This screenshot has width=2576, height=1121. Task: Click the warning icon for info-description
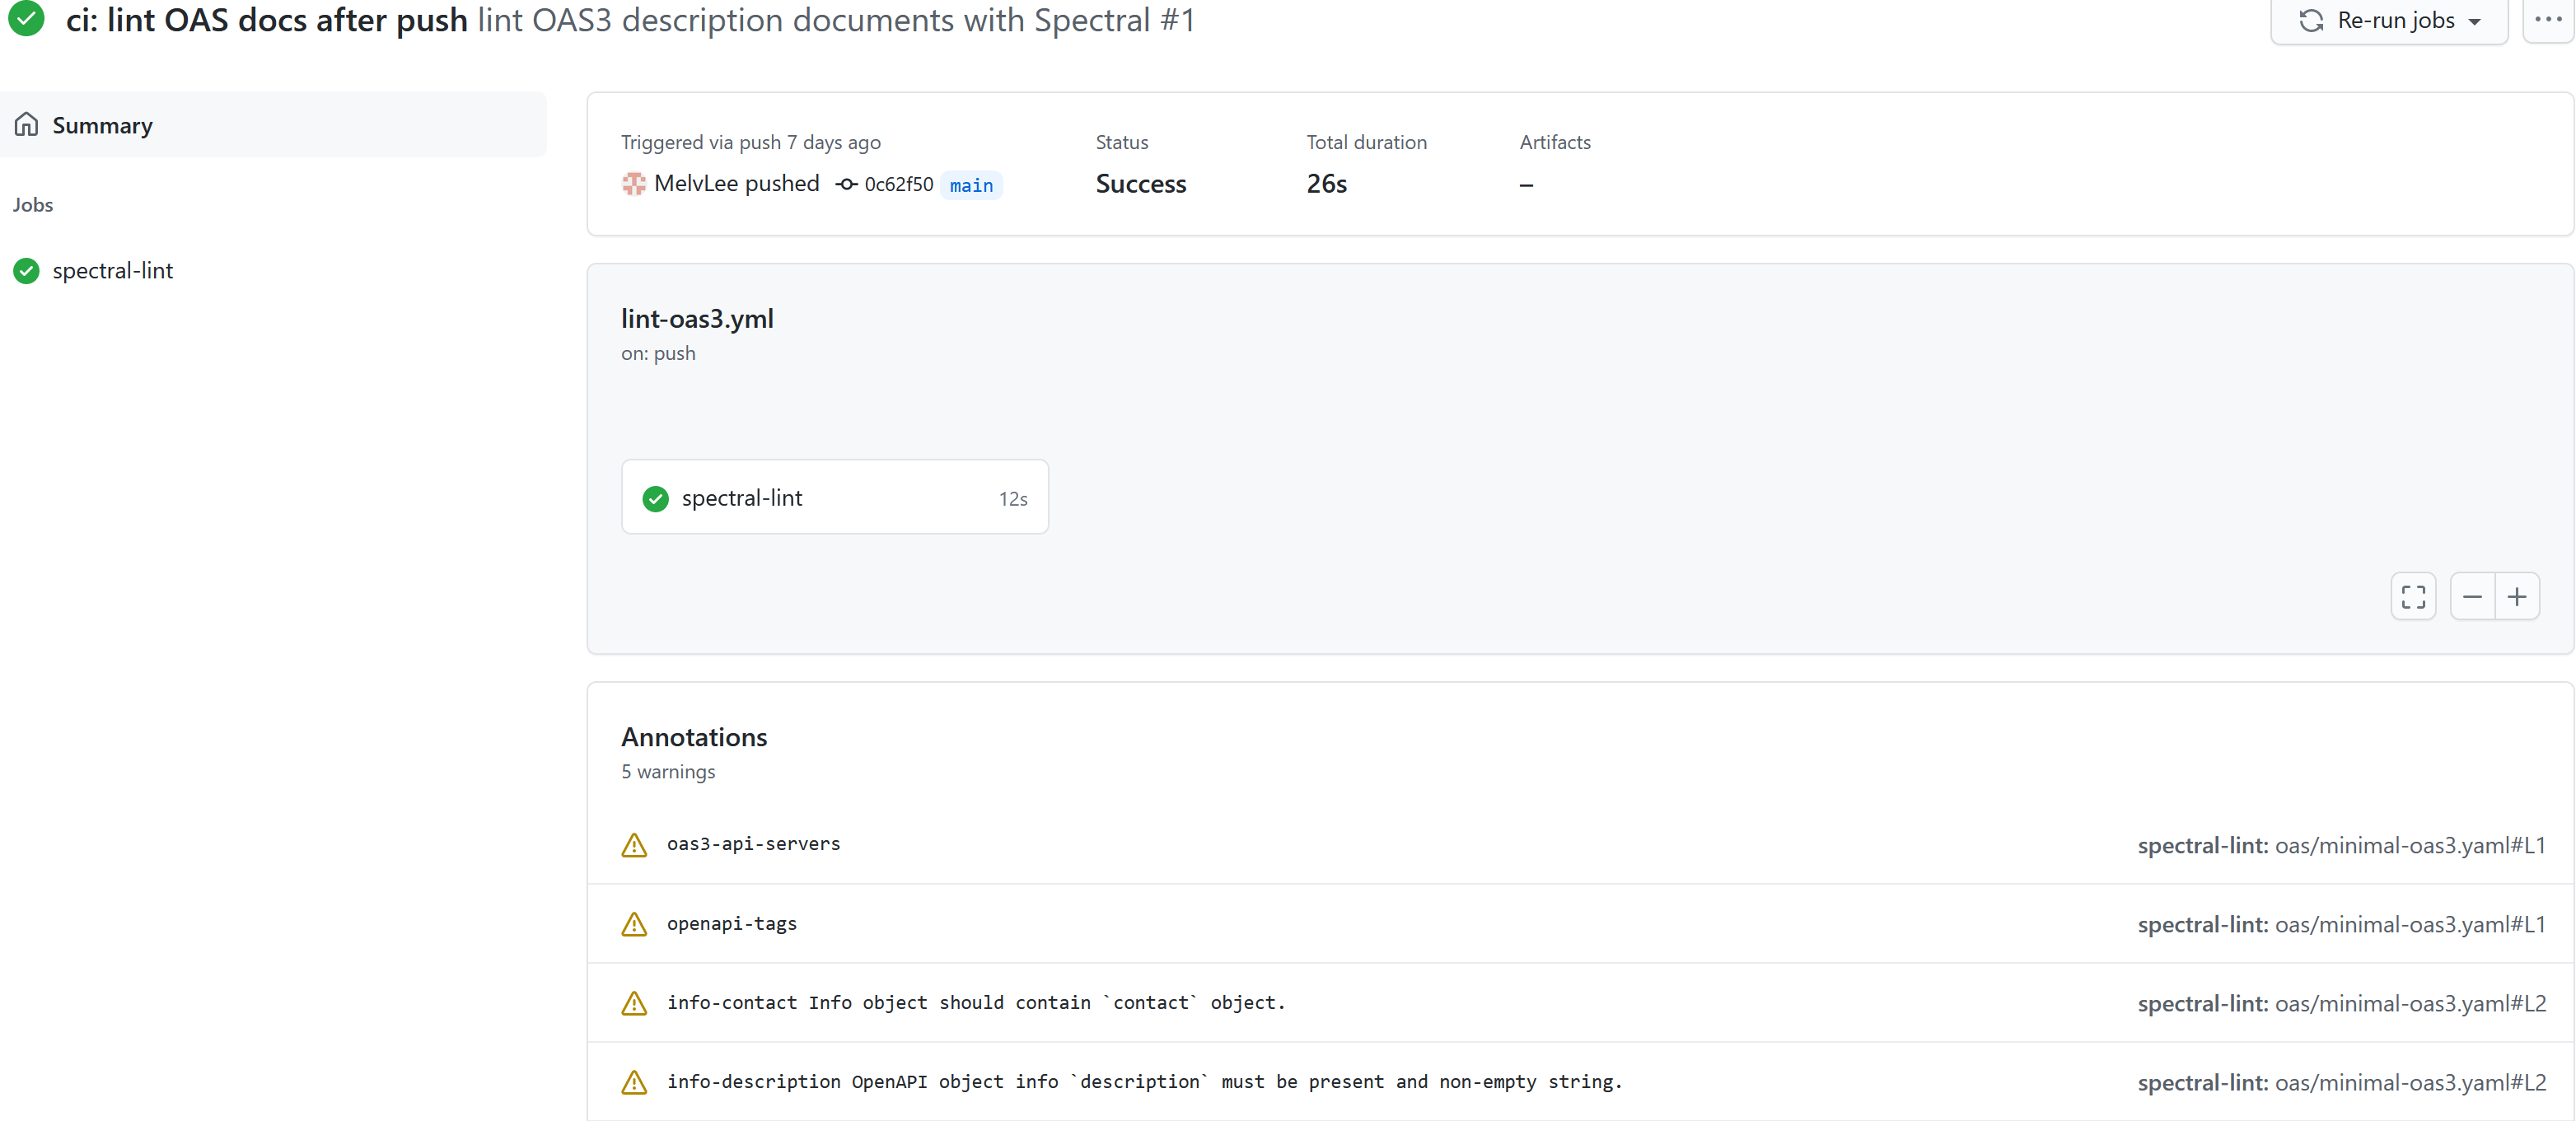[634, 1082]
